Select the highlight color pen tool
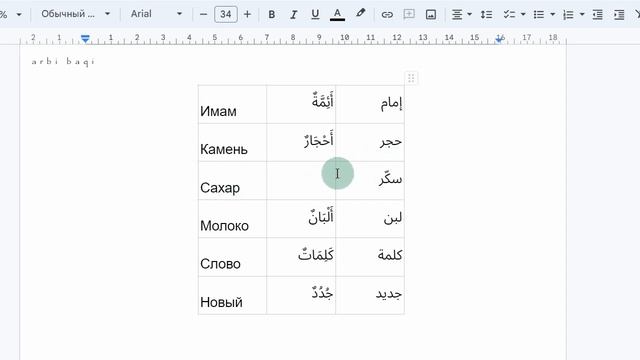This screenshot has width=640, height=360. (360, 14)
